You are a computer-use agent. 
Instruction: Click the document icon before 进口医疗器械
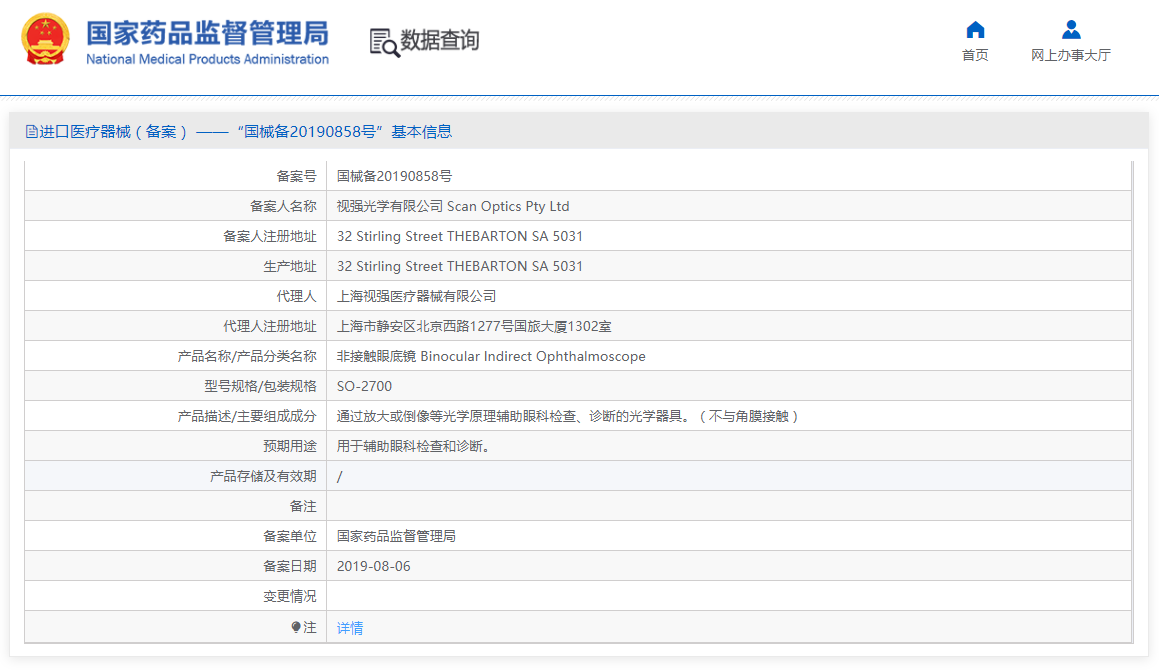(31, 132)
